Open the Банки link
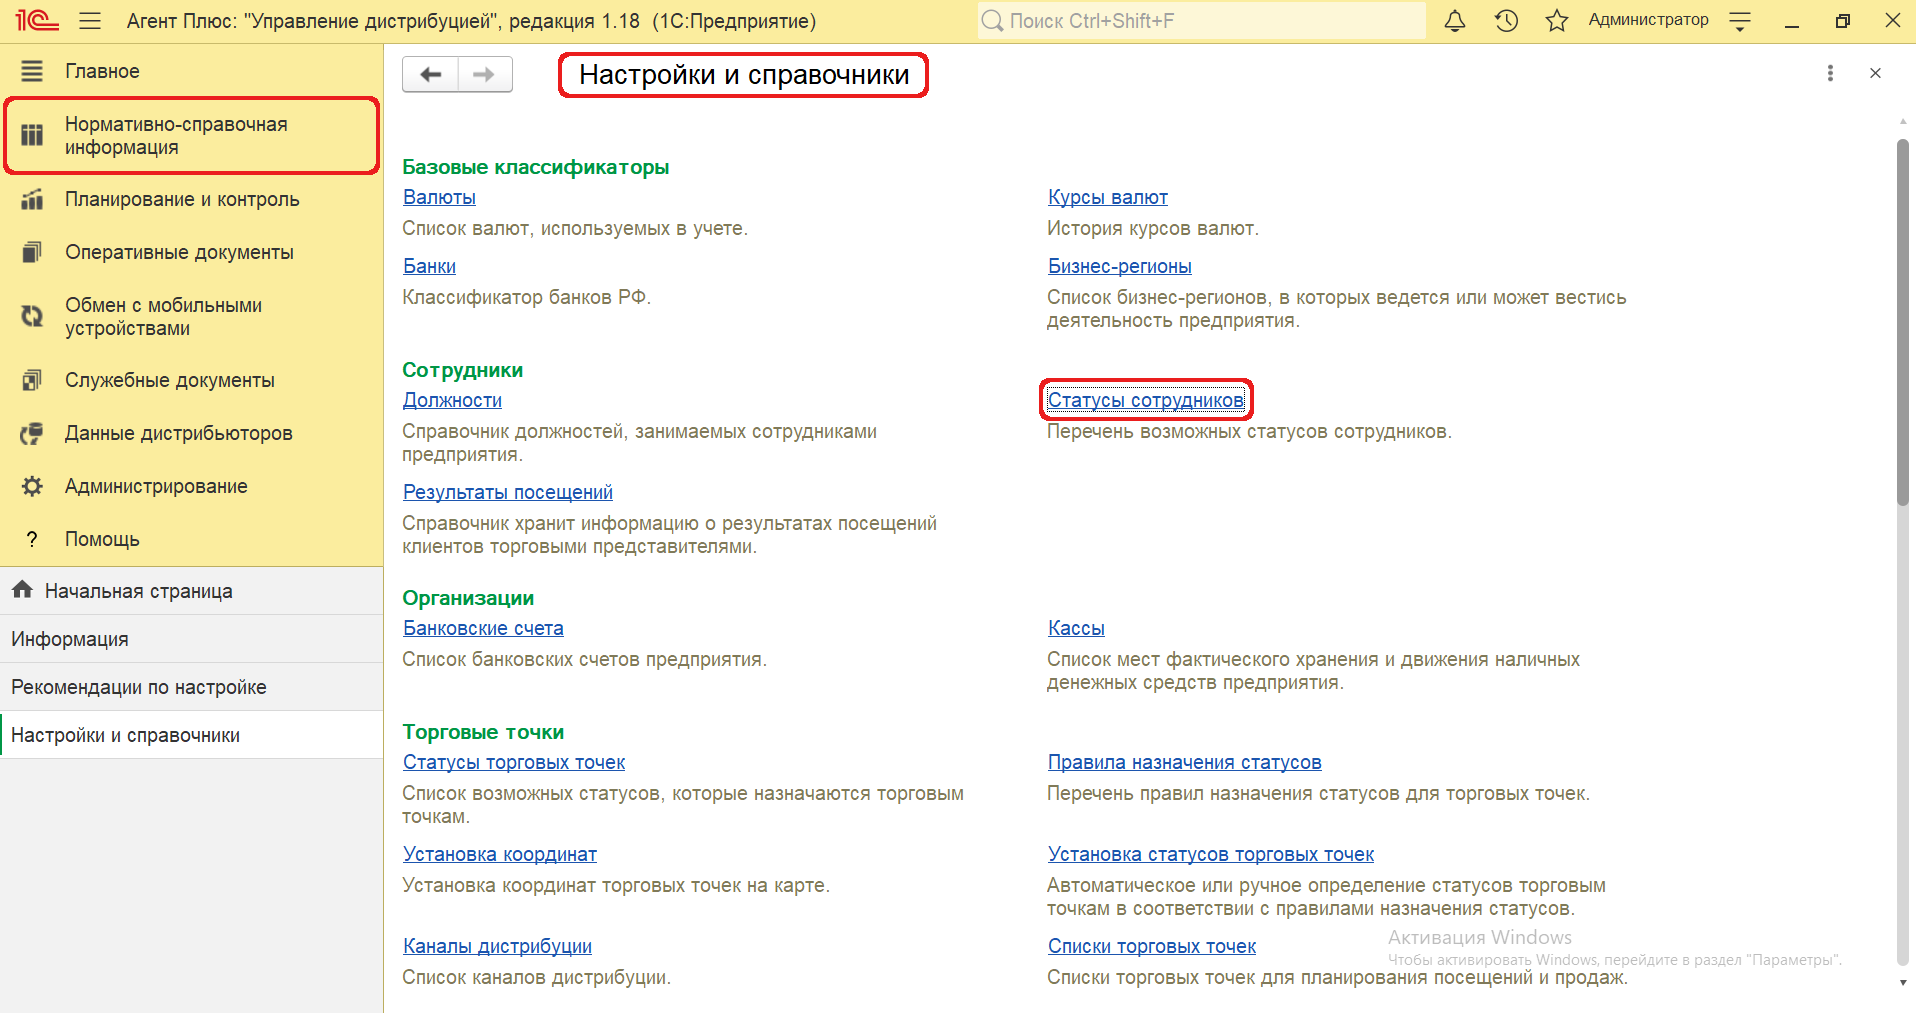The image size is (1916, 1013). click(x=429, y=266)
